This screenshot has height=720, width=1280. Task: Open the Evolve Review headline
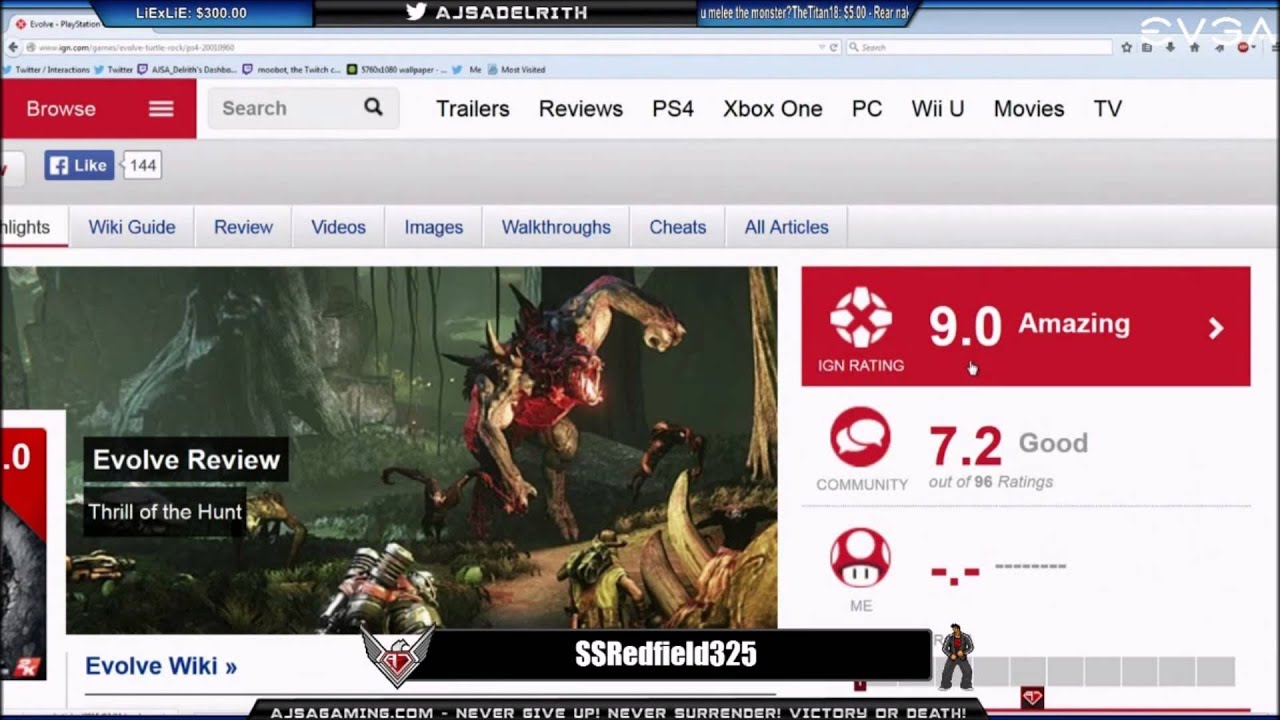click(186, 460)
